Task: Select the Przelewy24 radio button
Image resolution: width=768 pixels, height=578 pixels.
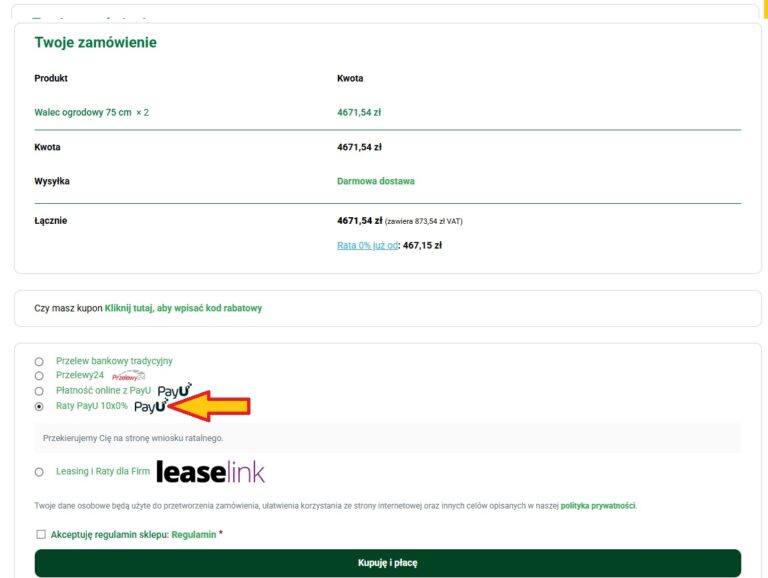Action: click(39, 376)
